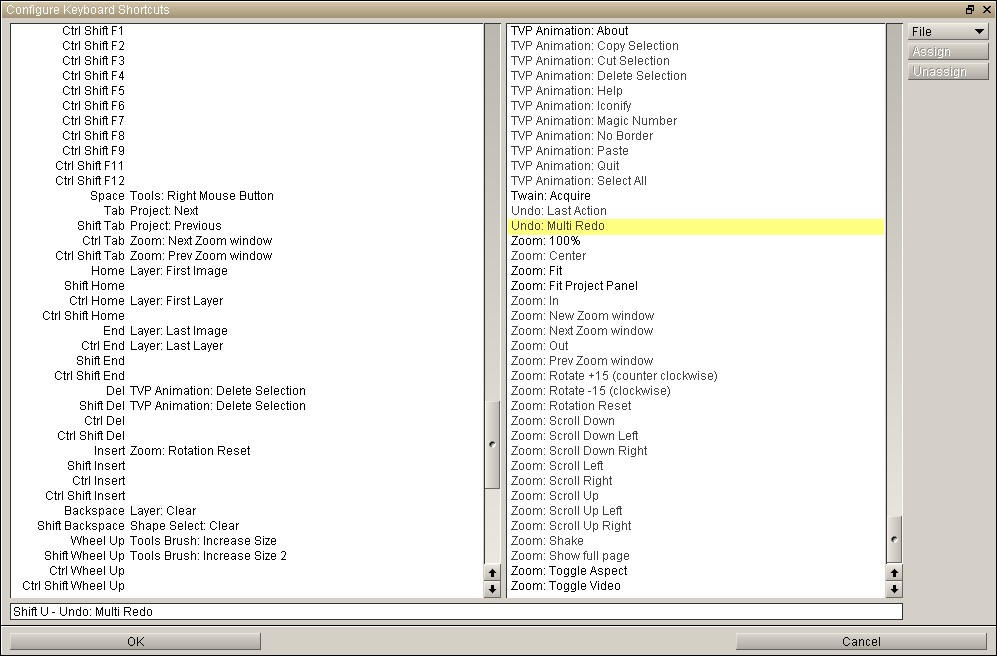Screen dimensions: 997x656
Task: Select TVP Animation: No Border action
Action: [696, 135]
